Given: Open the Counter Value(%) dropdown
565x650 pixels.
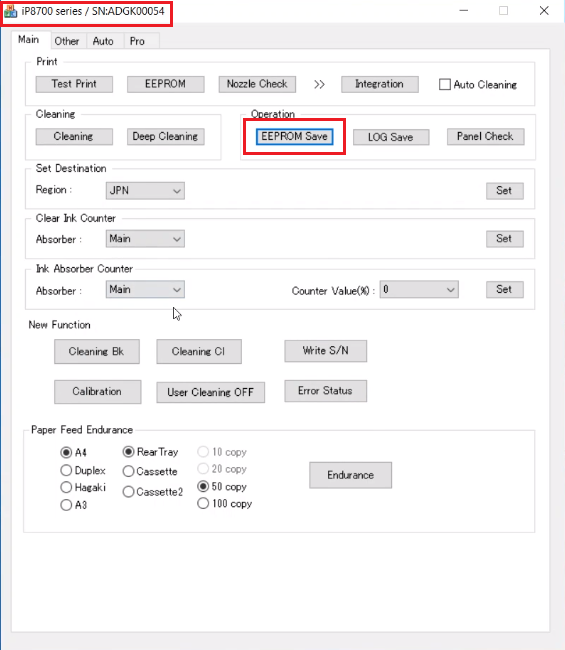Looking at the screenshot, I should [419, 289].
